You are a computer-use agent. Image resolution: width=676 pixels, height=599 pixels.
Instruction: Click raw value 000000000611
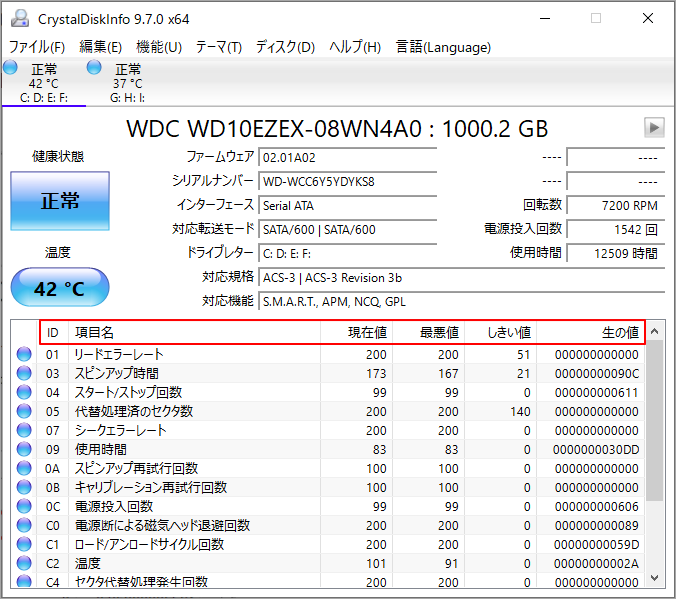597,392
